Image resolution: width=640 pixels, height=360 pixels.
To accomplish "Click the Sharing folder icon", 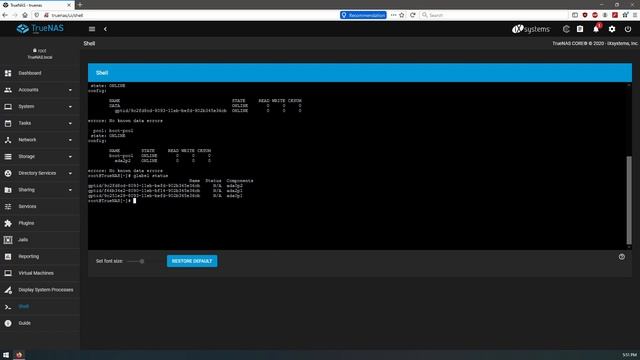I will tap(8, 190).
